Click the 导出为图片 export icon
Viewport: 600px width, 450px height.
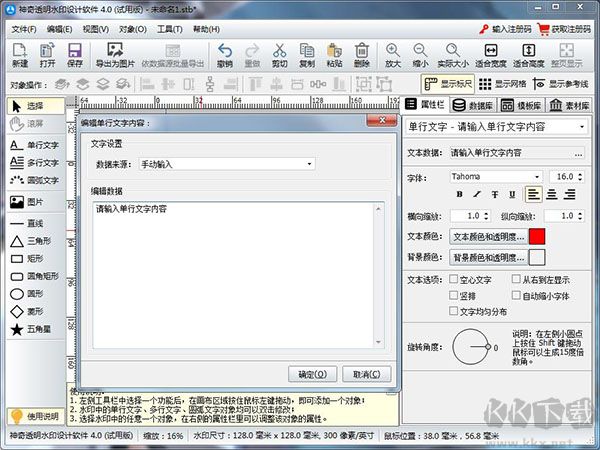(x=114, y=54)
